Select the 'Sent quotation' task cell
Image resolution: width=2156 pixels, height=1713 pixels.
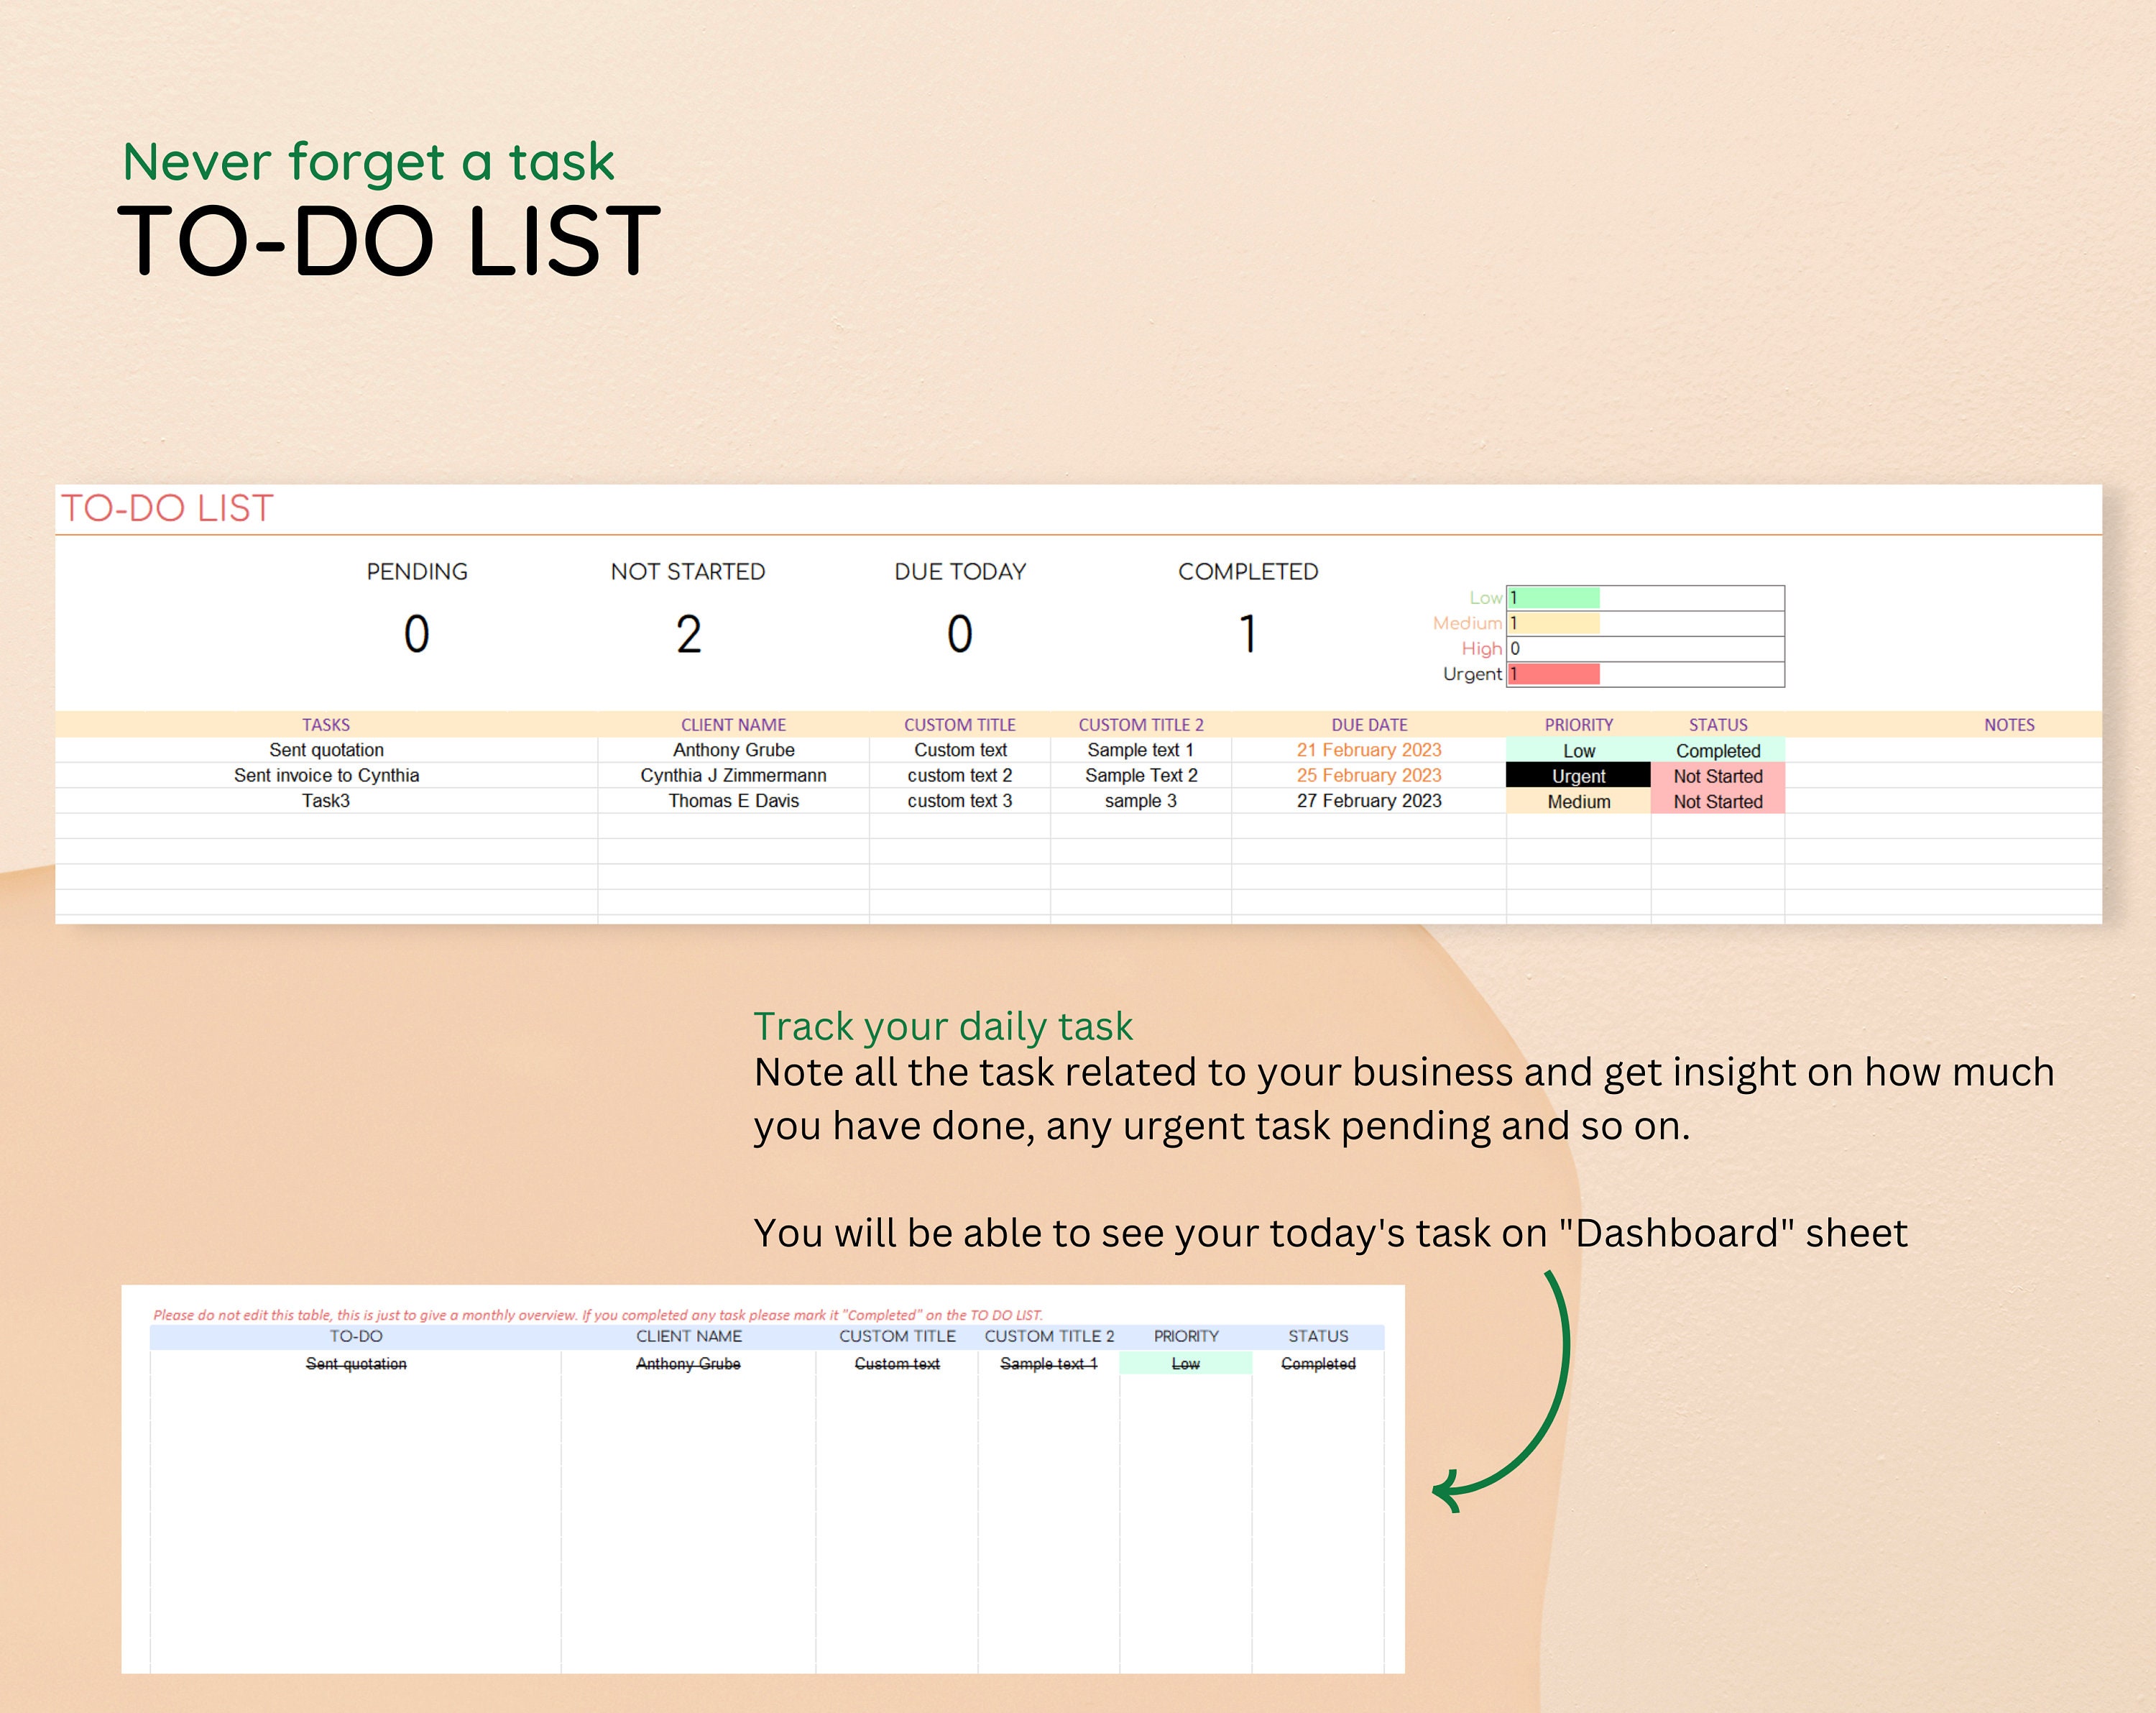pos(326,750)
